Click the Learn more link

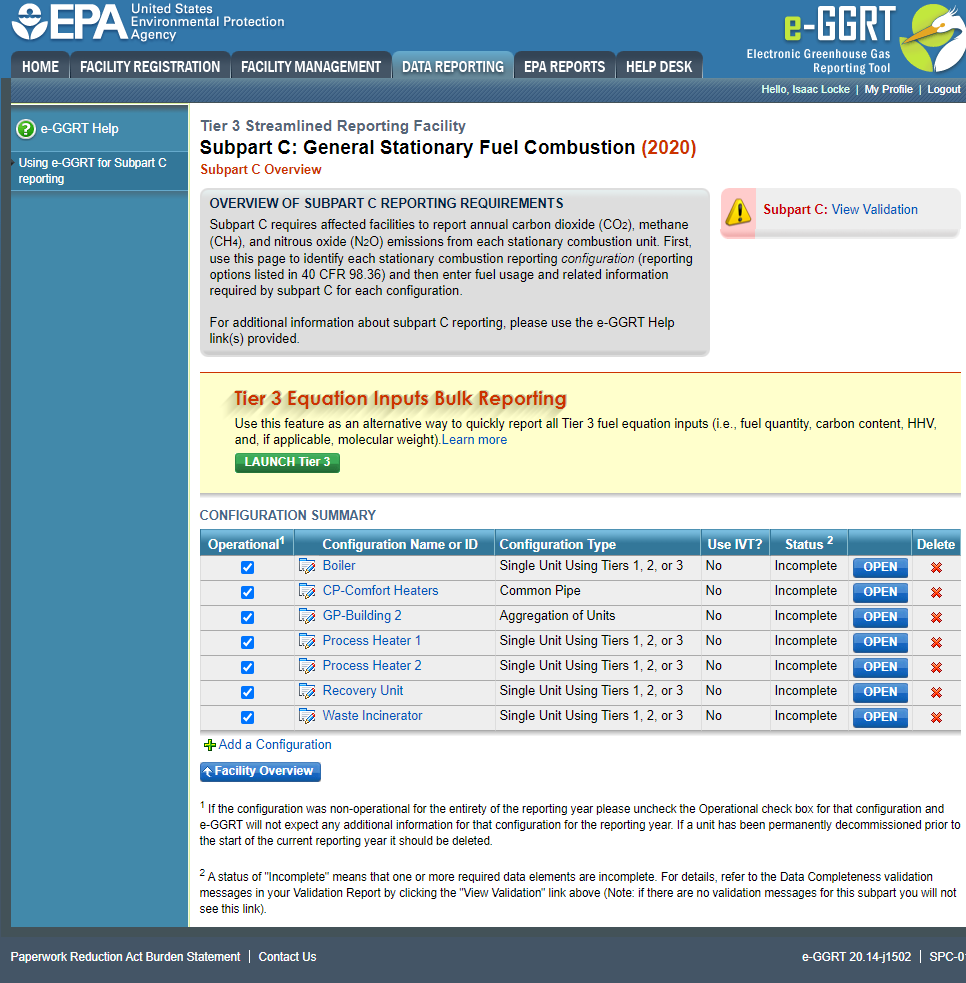point(475,440)
